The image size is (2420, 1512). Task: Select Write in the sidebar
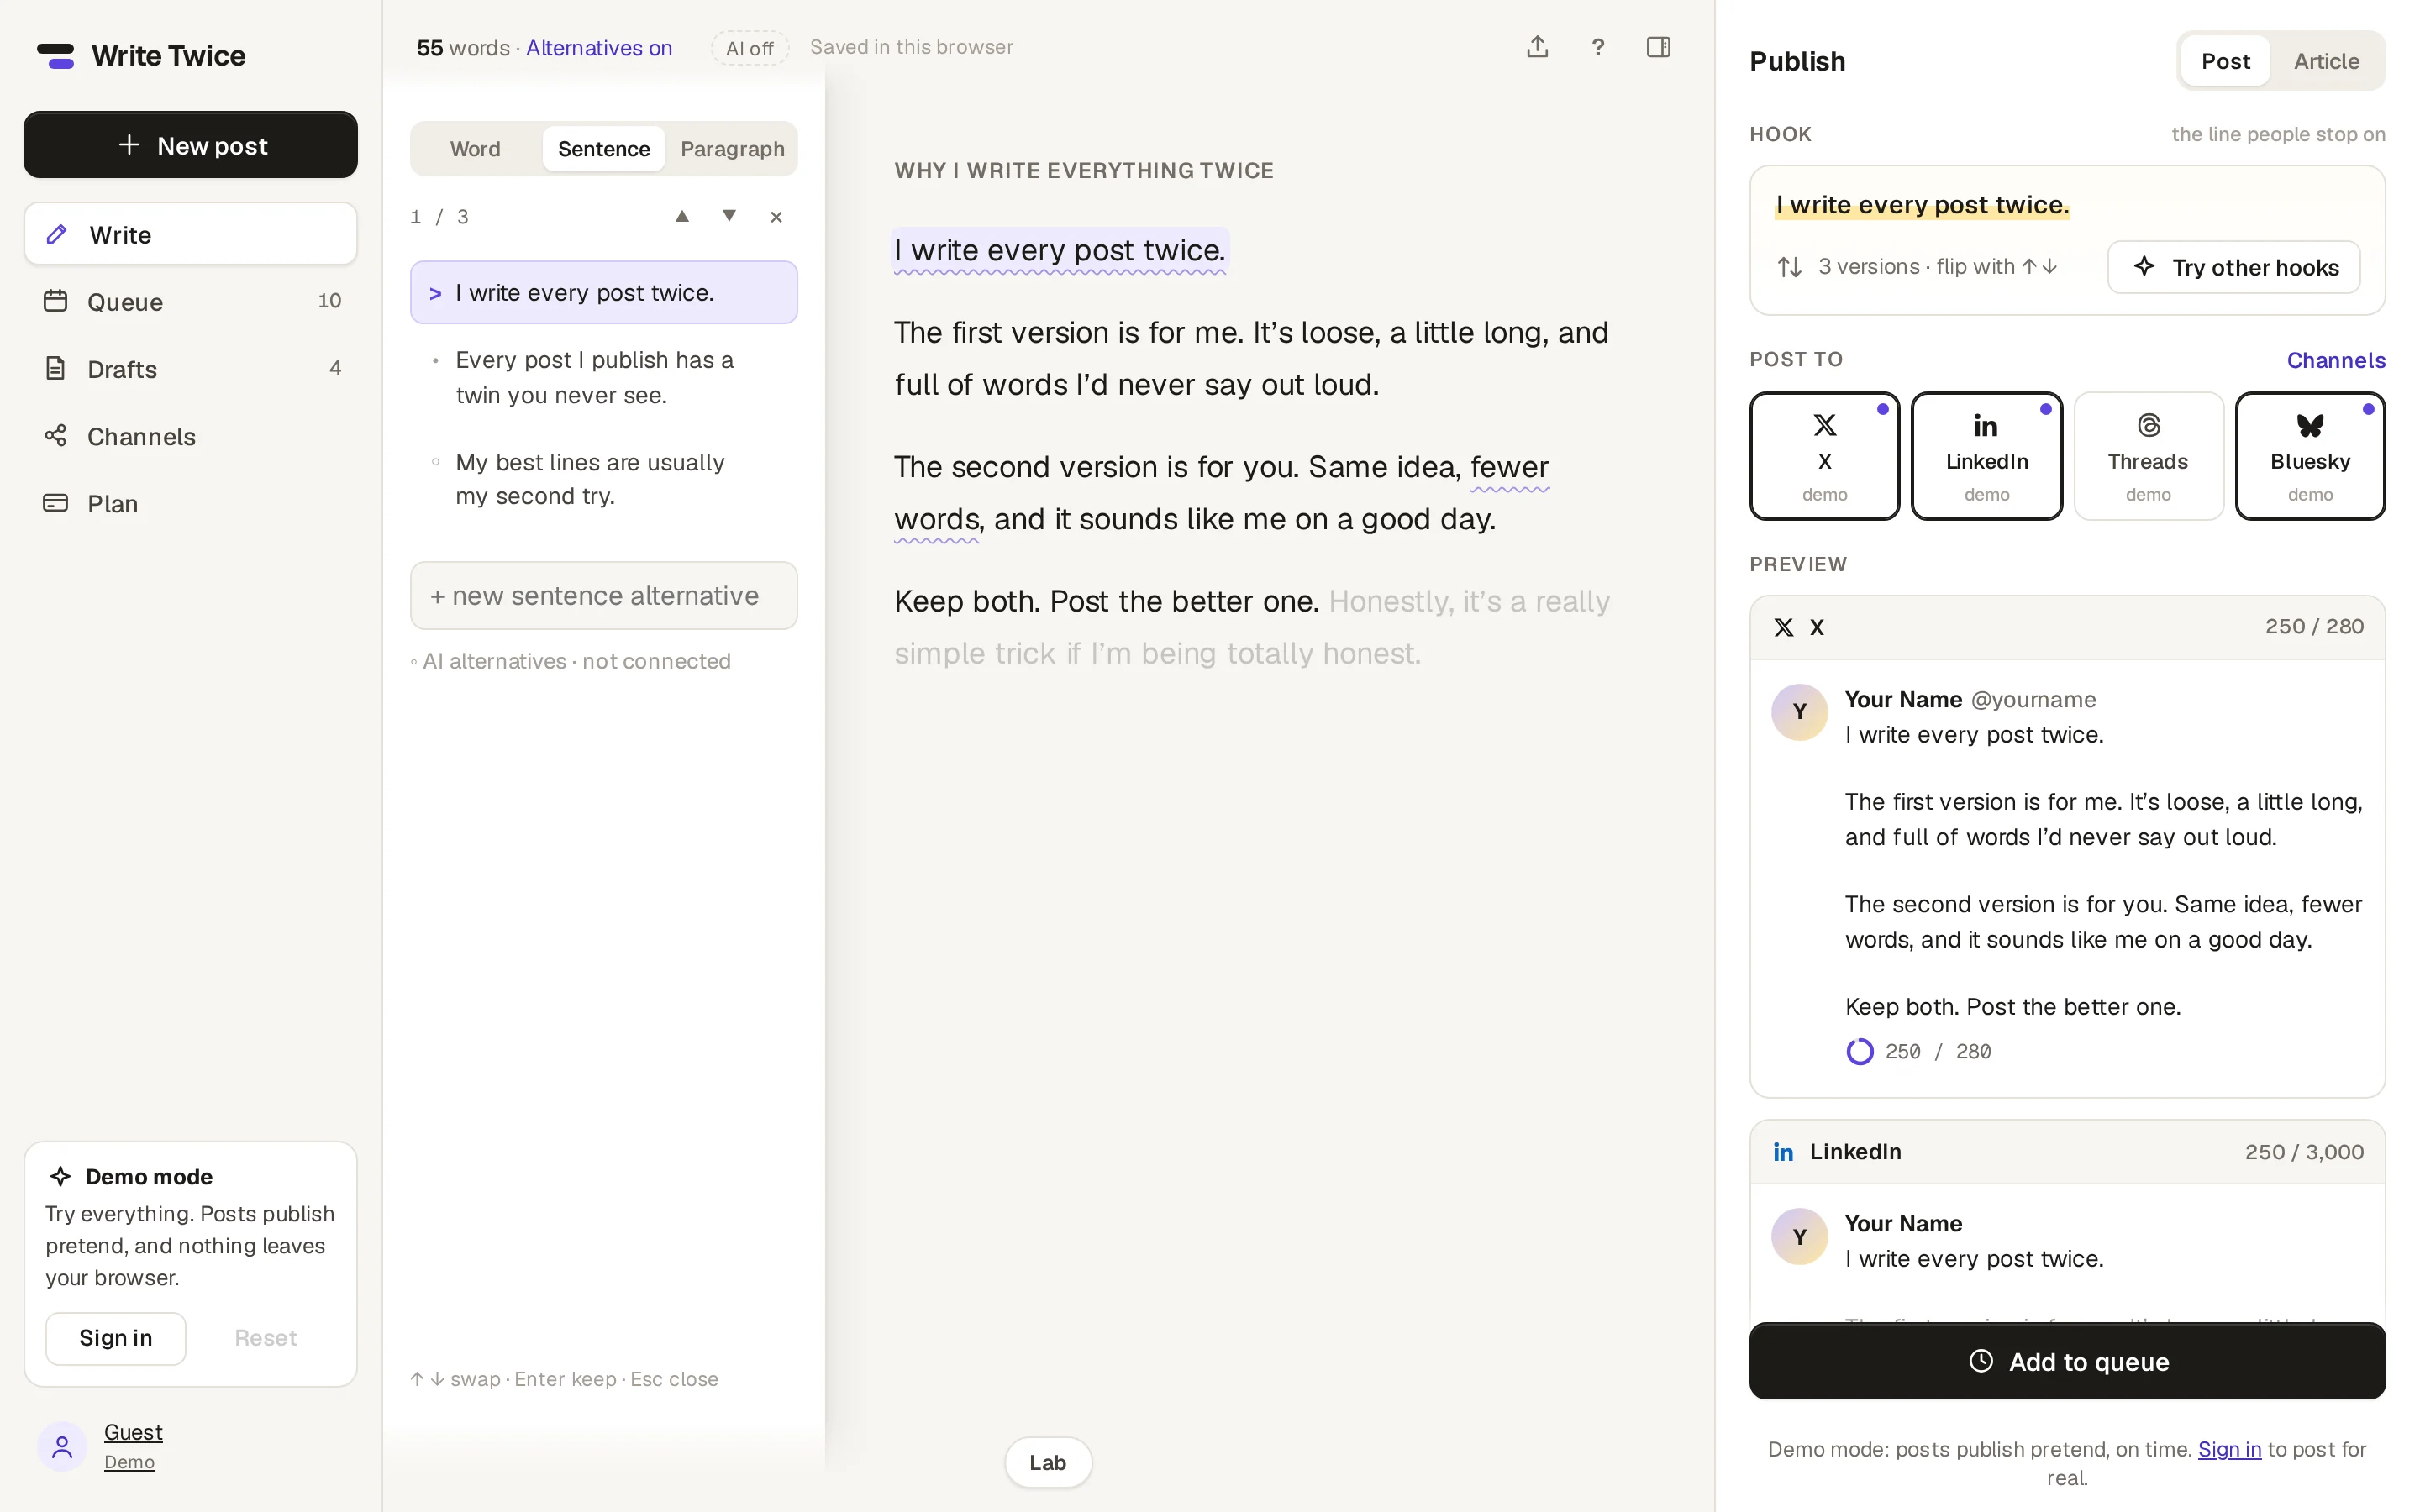(x=190, y=234)
